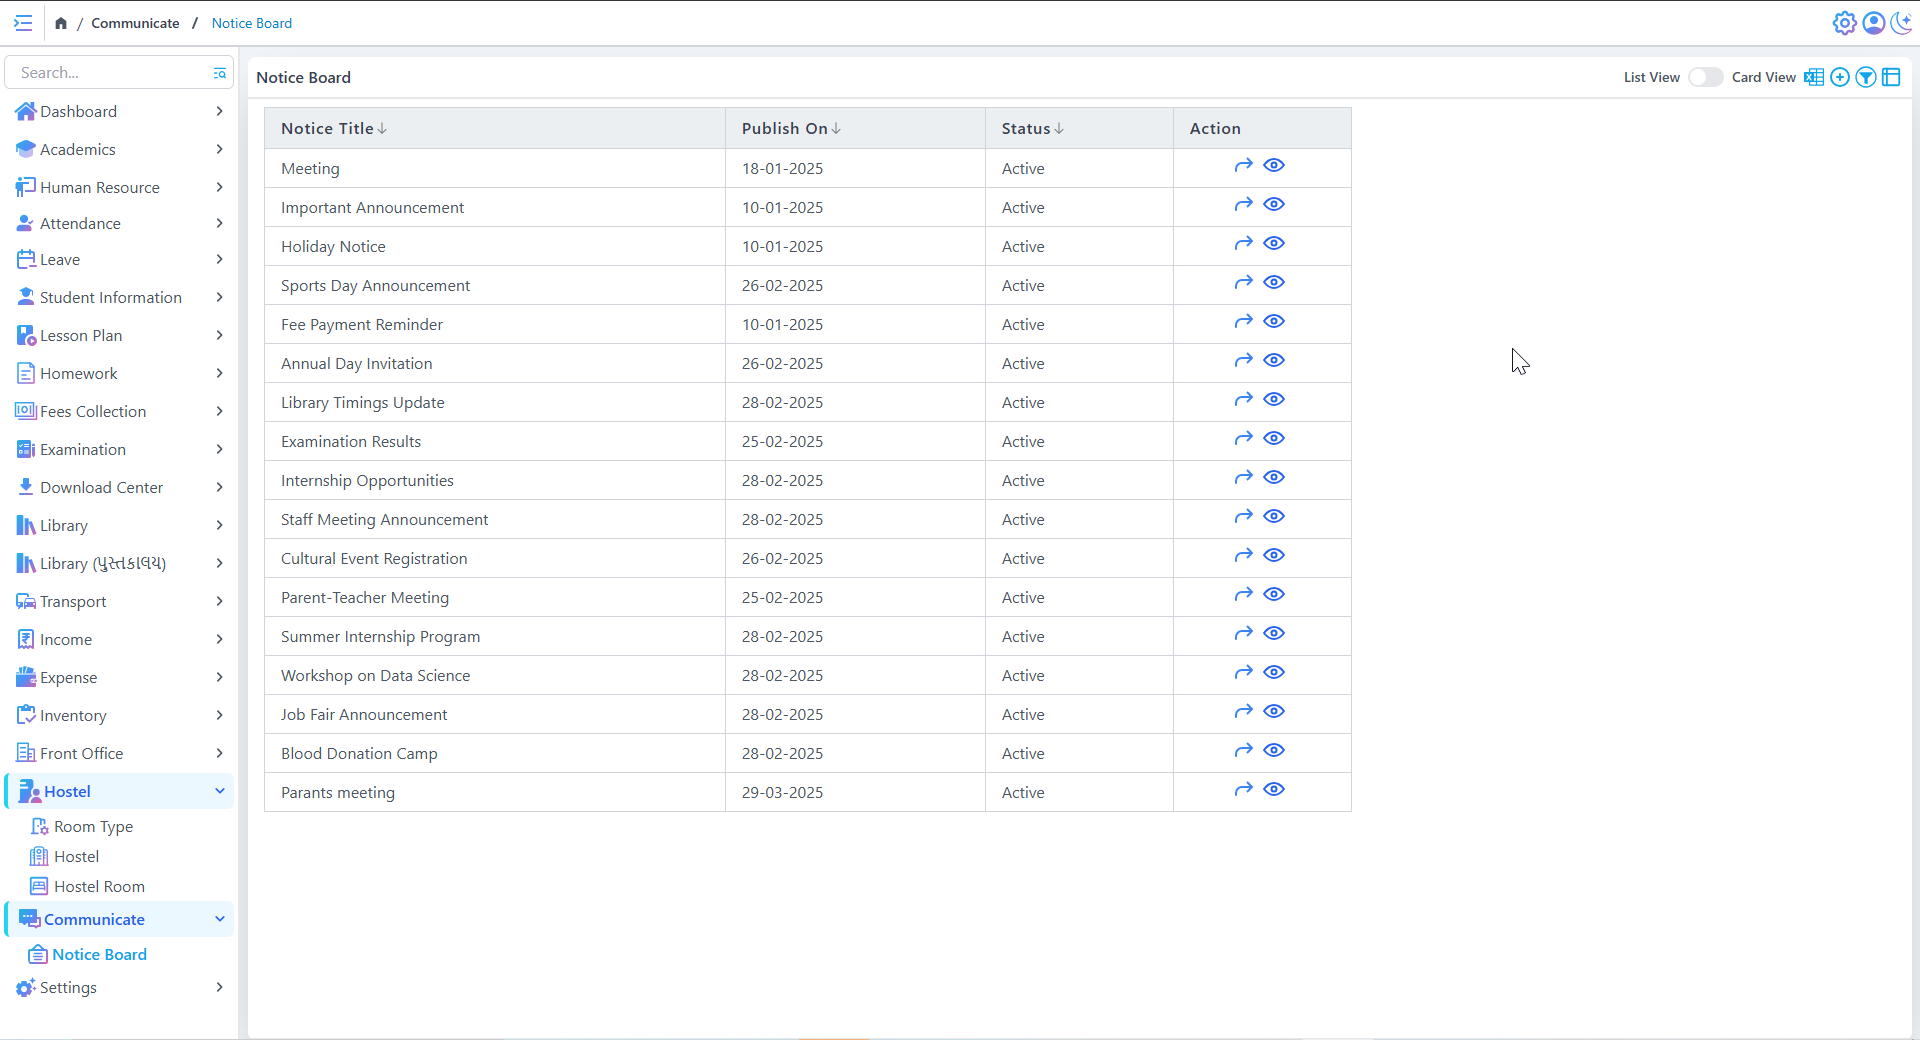This screenshot has width=1920, height=1040.
Task: Export notice list to Excel
Action: (1813, 78)
